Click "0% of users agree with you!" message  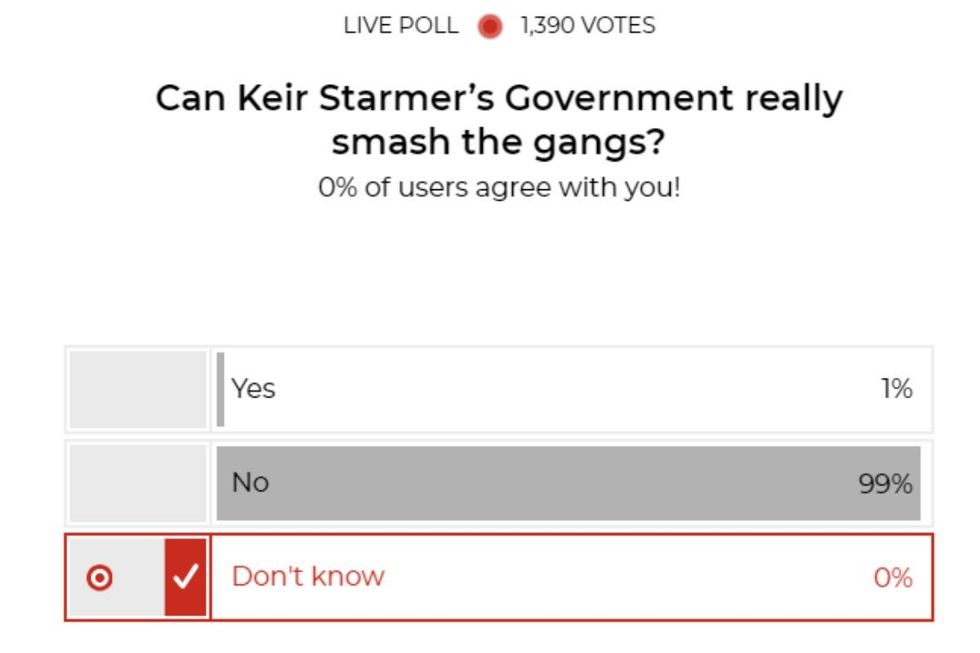[x=499, y=188]
